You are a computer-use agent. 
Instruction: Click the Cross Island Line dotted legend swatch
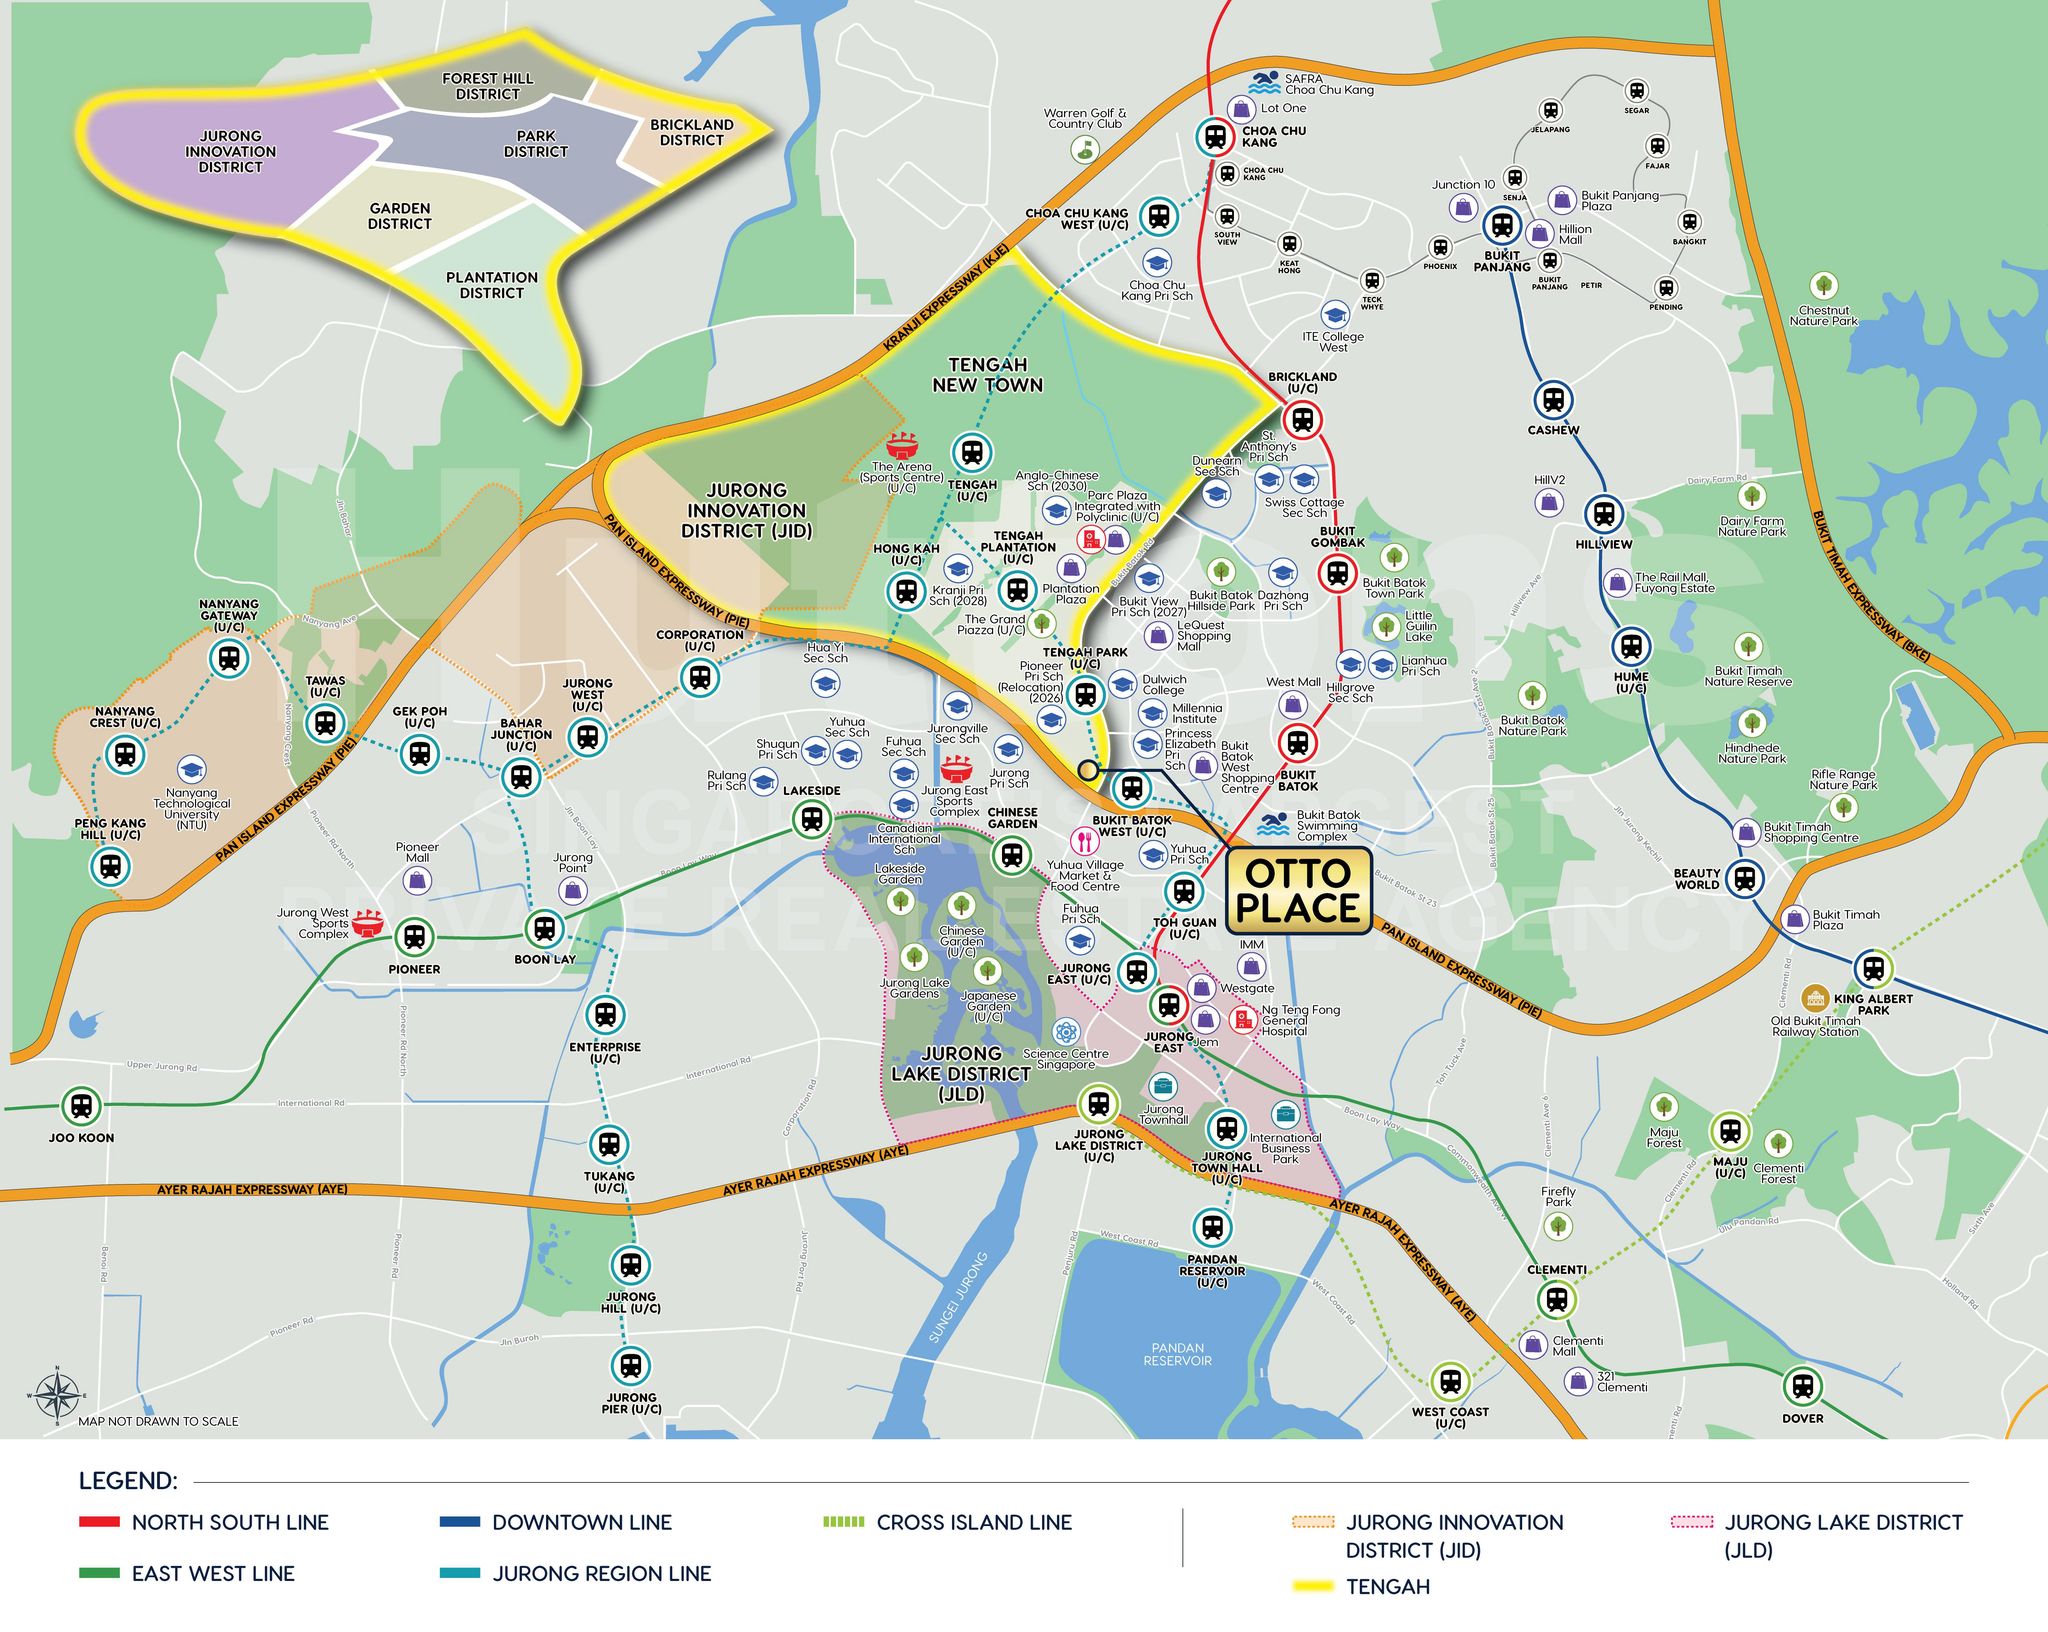pos(844,1522)
